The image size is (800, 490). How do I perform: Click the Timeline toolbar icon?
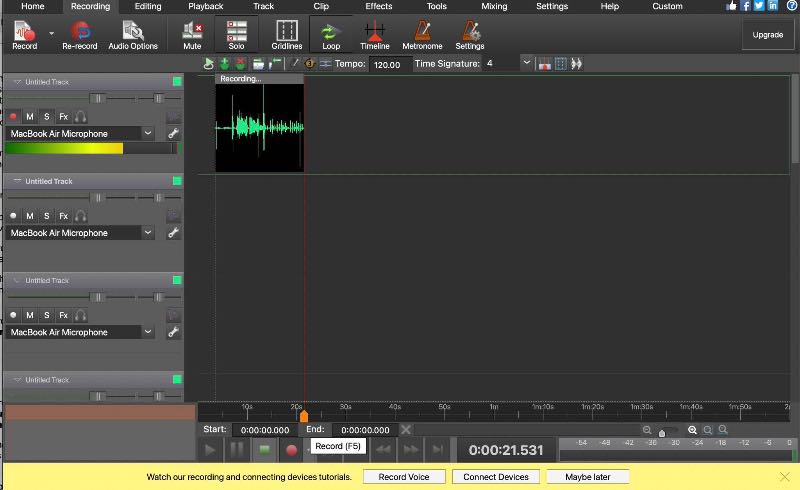point(375,35)
